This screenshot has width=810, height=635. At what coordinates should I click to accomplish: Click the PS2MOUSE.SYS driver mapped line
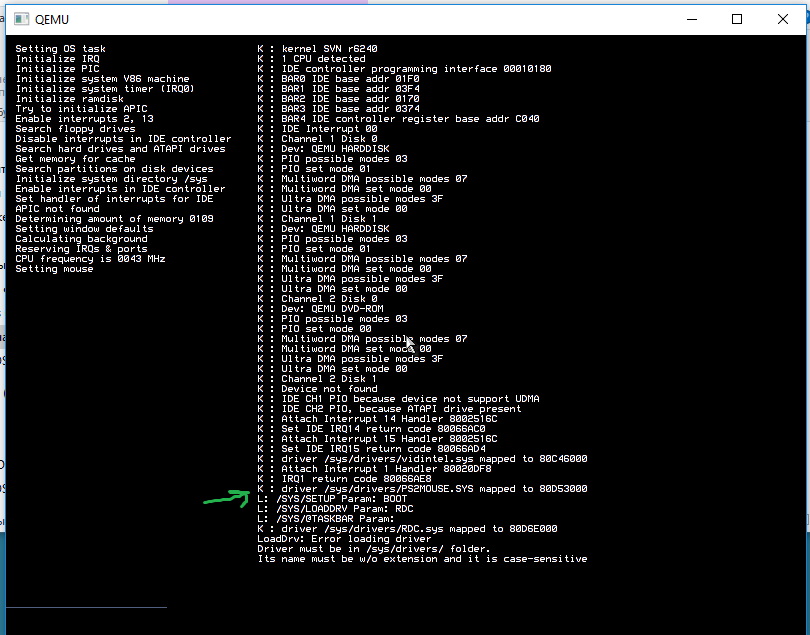[x=434, y=489]
